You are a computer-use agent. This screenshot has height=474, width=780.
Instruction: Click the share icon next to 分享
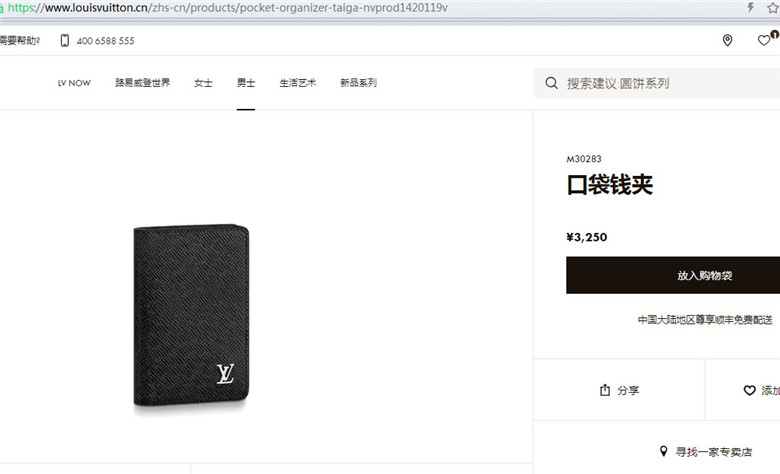coord(604,390)
